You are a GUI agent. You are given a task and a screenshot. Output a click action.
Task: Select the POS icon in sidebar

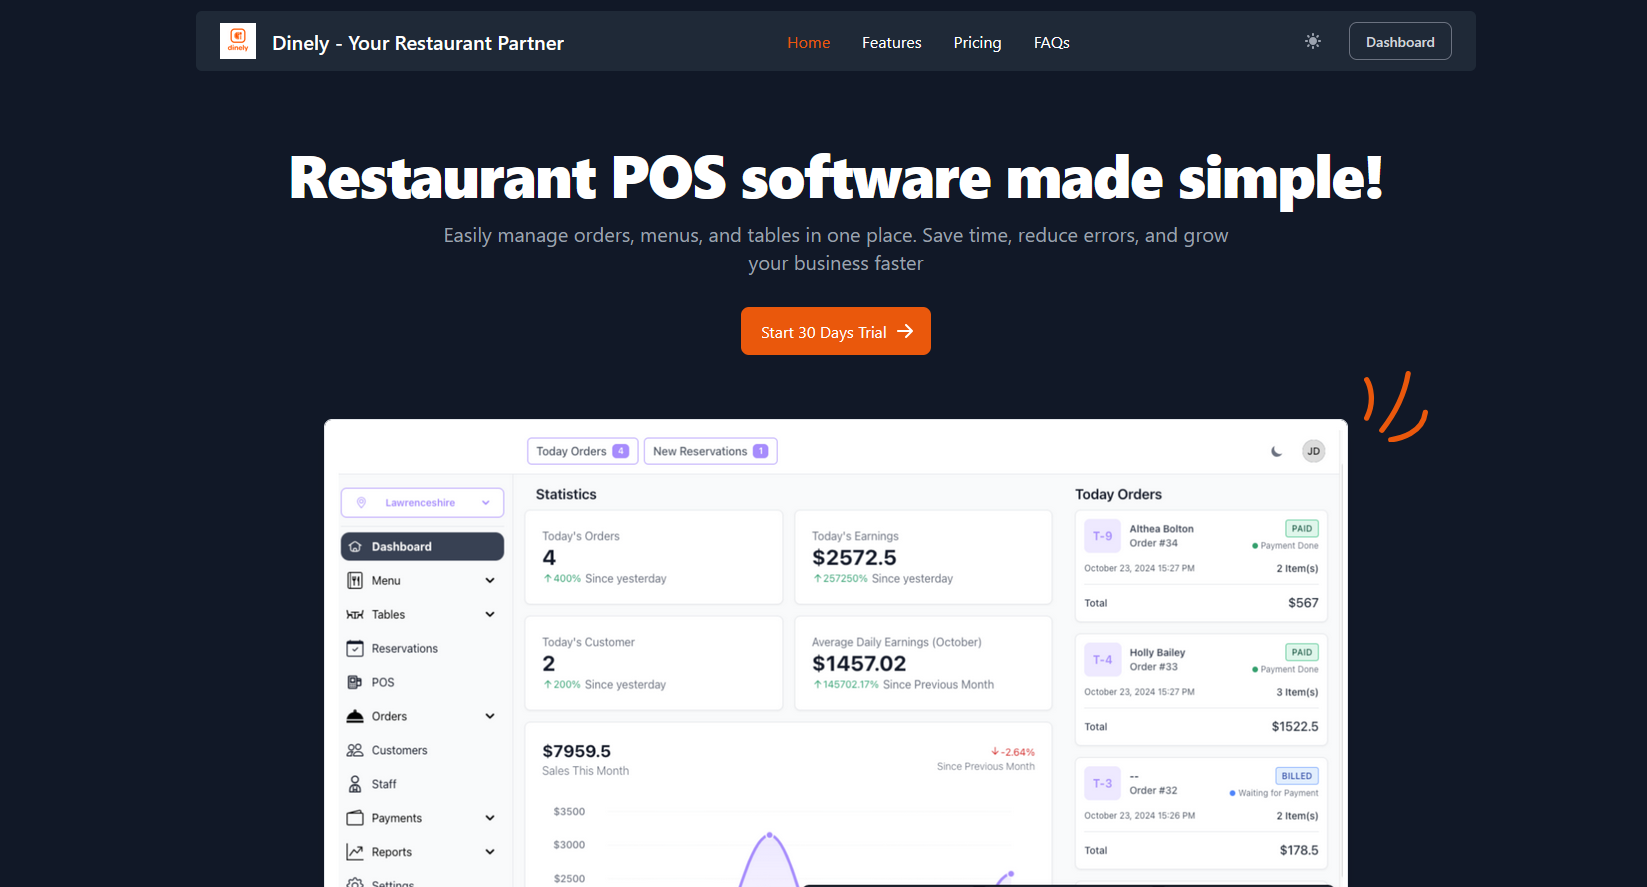pos(355,683)
